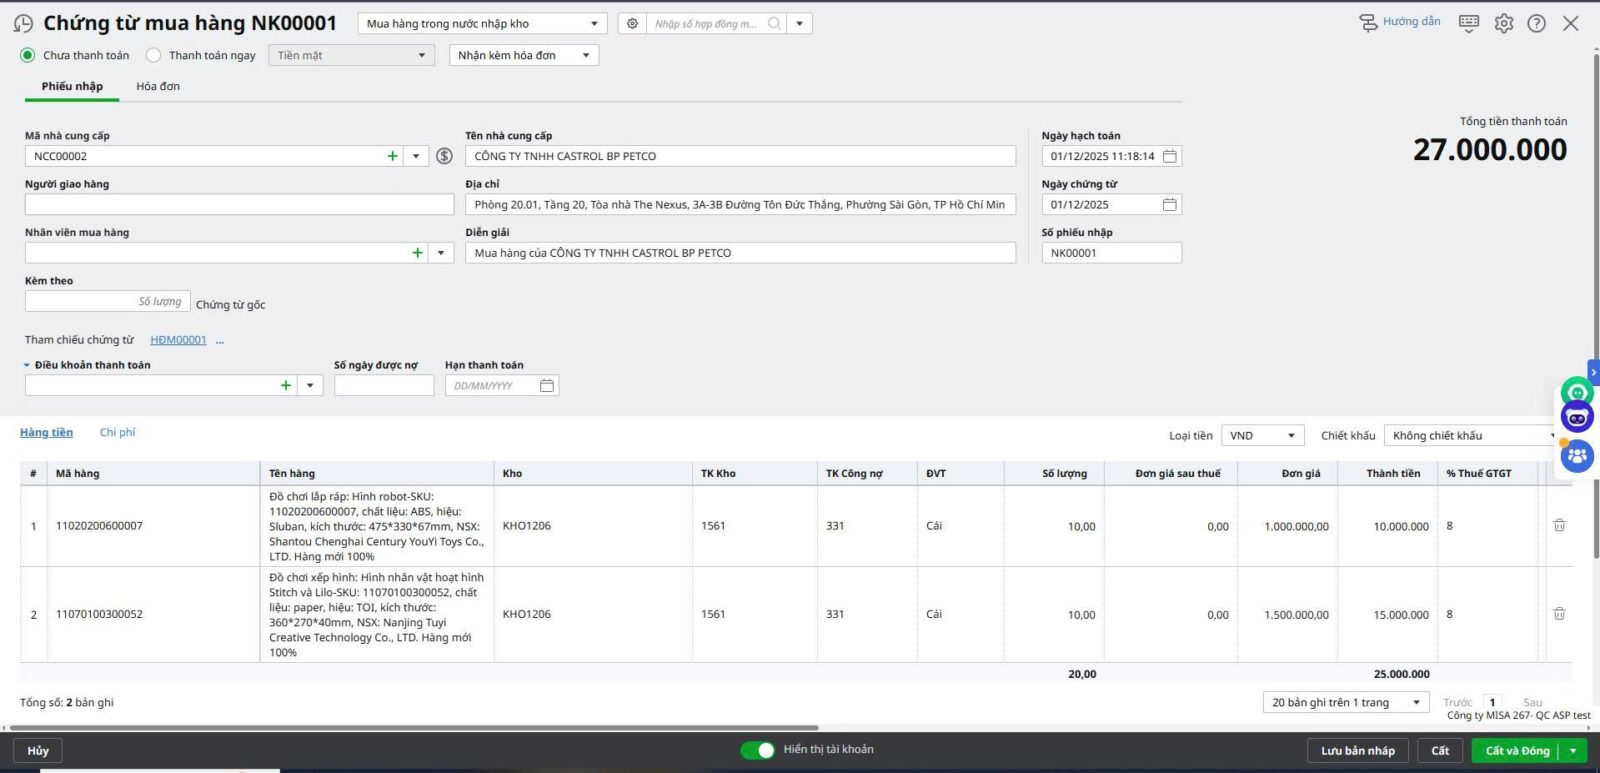Open calendar for Hạn thanh toán
The width and height of the screenshot is (1600, 773).
tap(547, 386)
